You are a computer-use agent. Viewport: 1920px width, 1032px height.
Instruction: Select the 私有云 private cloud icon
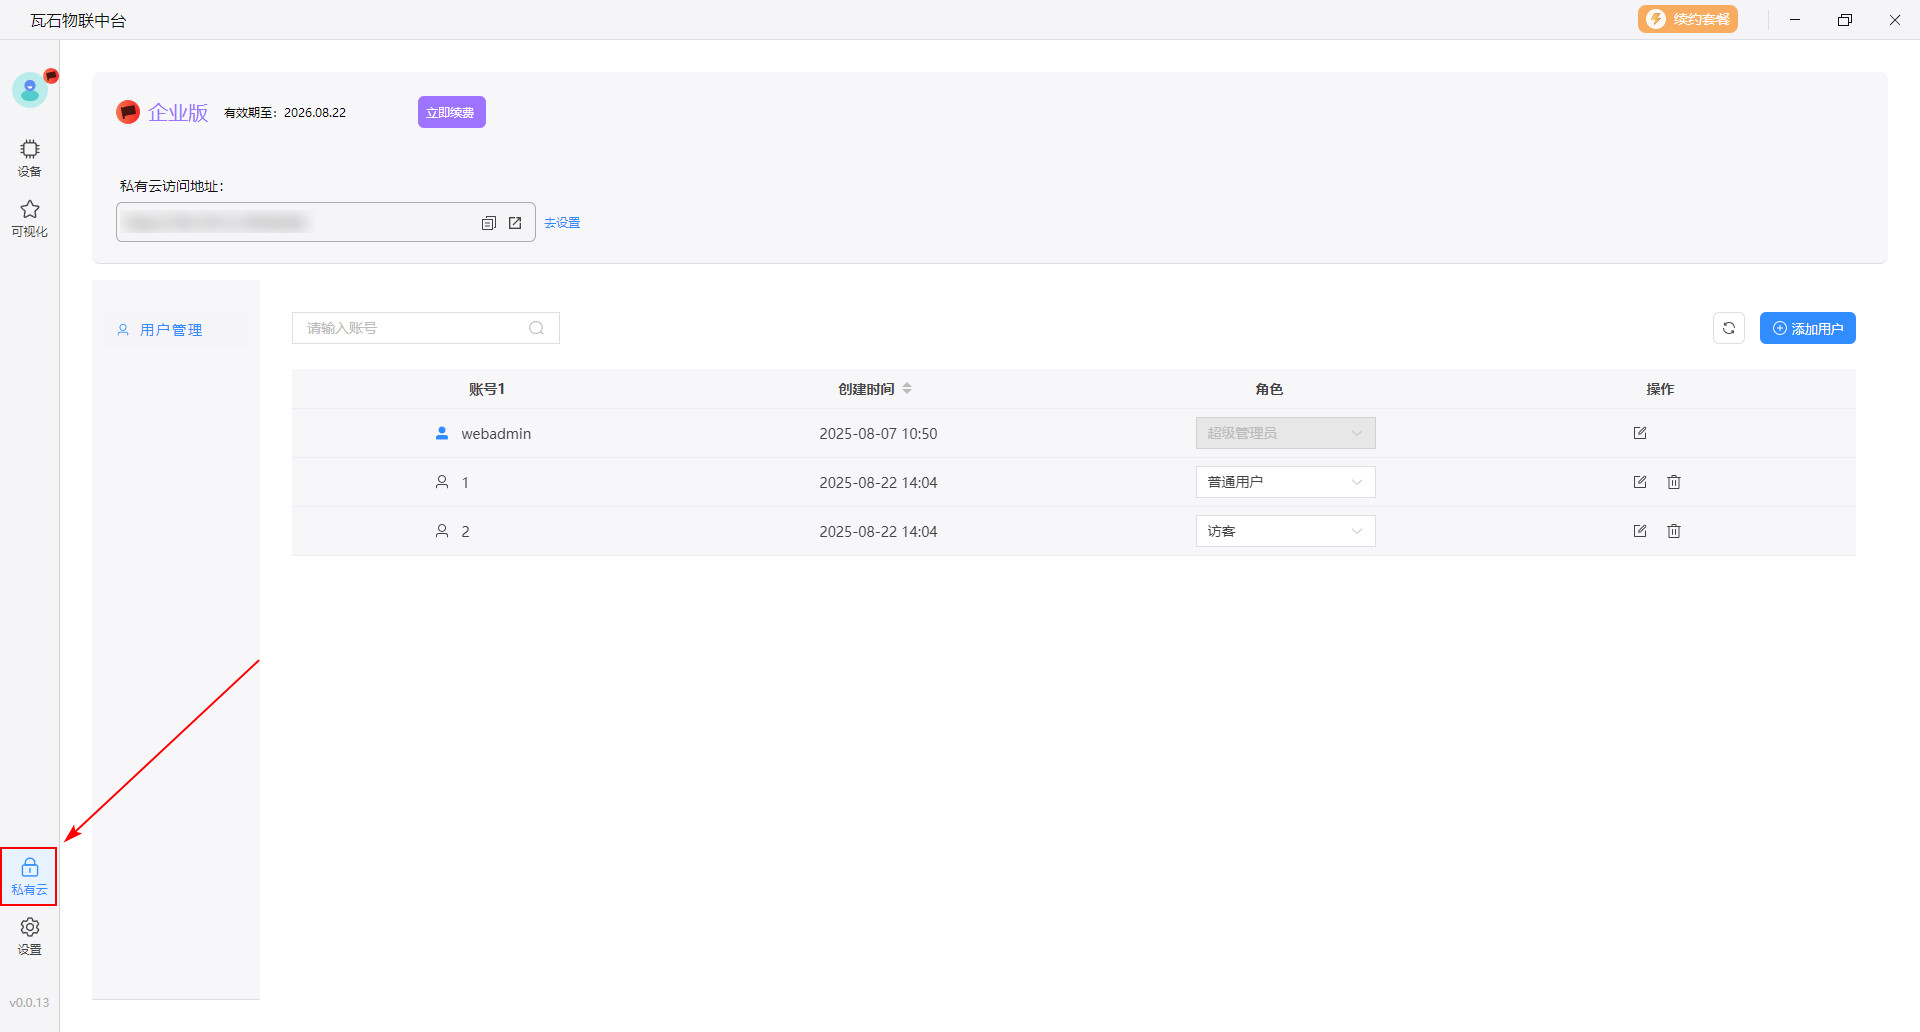29,876
